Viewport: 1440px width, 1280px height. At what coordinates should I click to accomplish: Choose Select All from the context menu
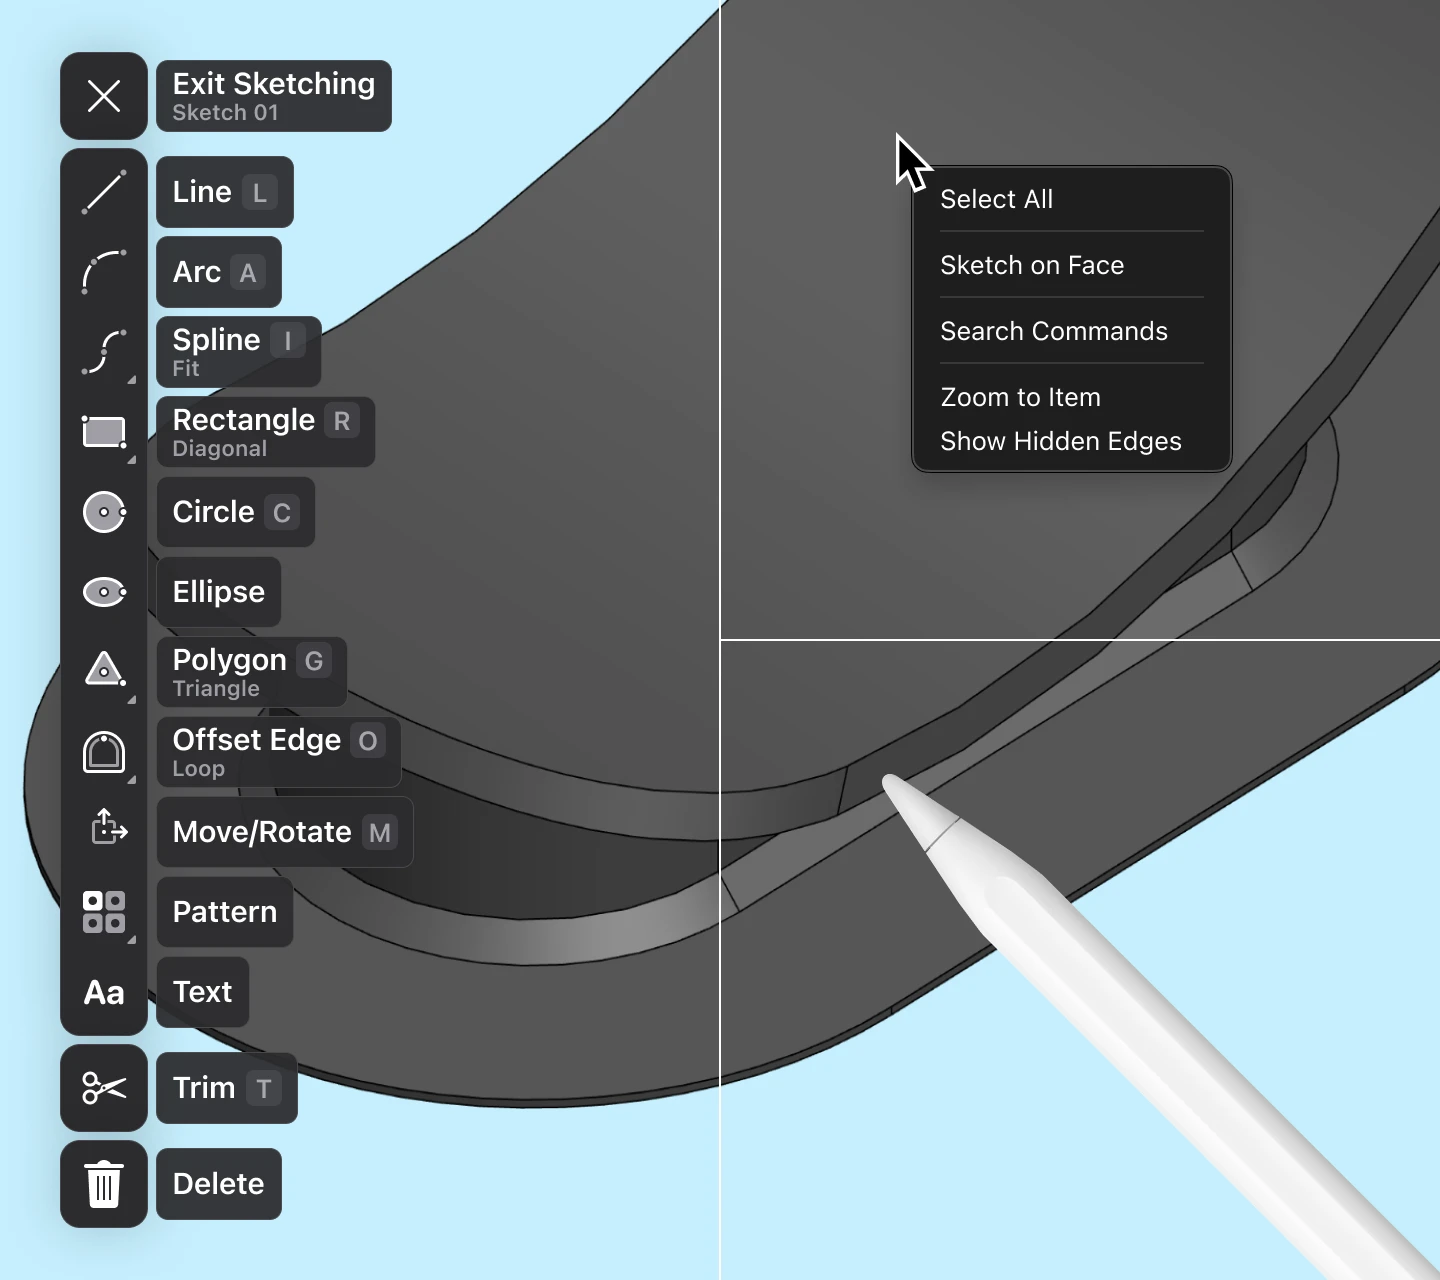pos(996,199)
